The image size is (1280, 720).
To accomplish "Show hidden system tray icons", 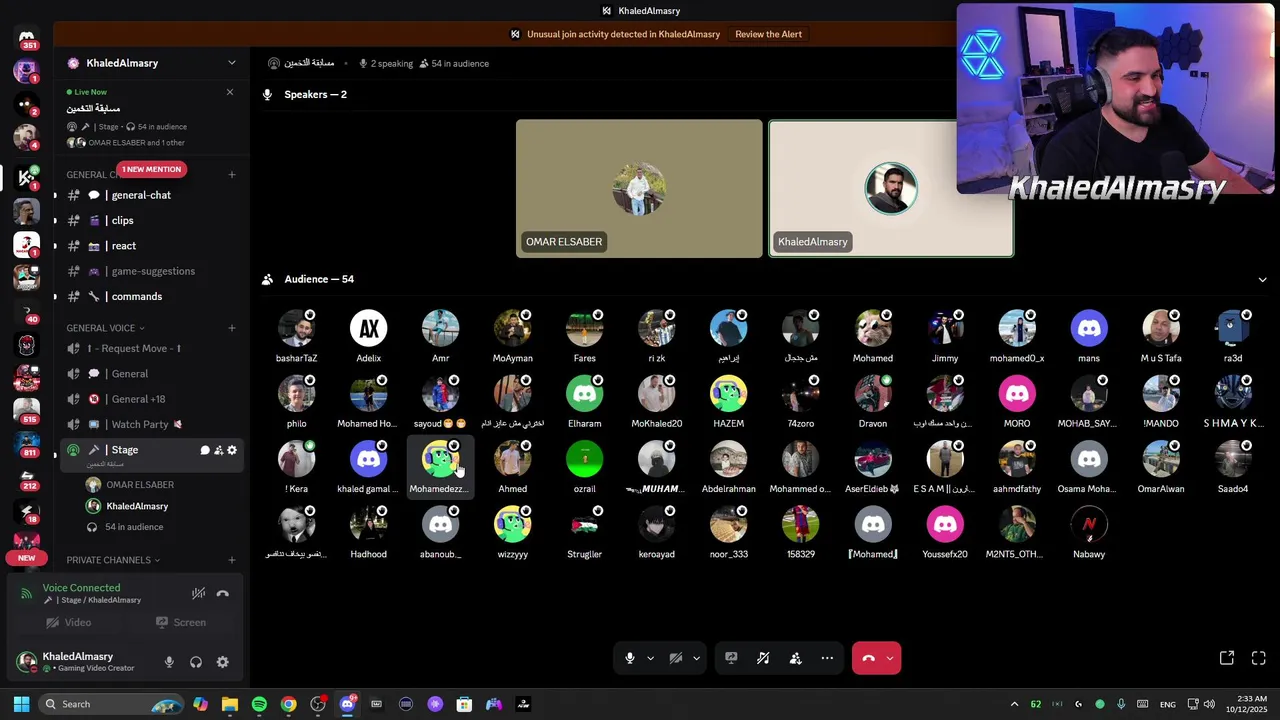I will click(x=1014, y=704).
